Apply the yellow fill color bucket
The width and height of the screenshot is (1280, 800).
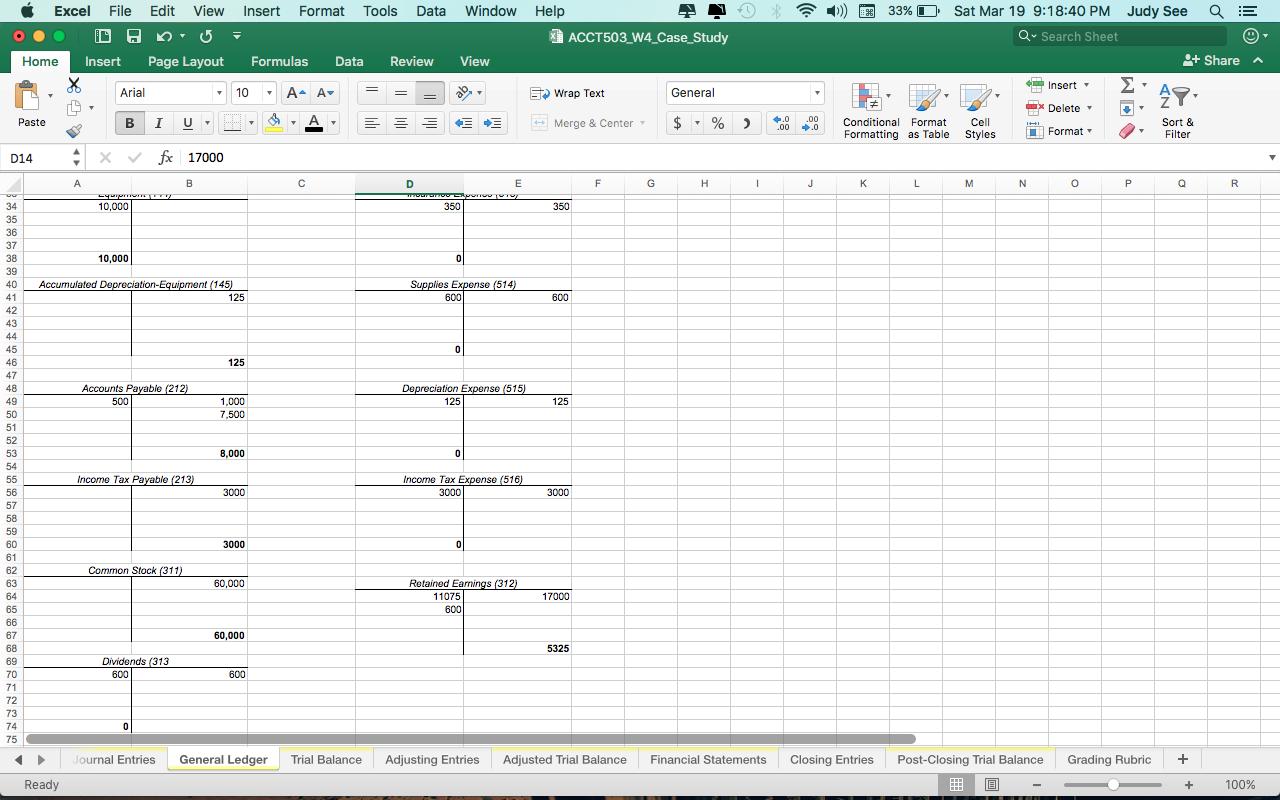click(275, 124)
